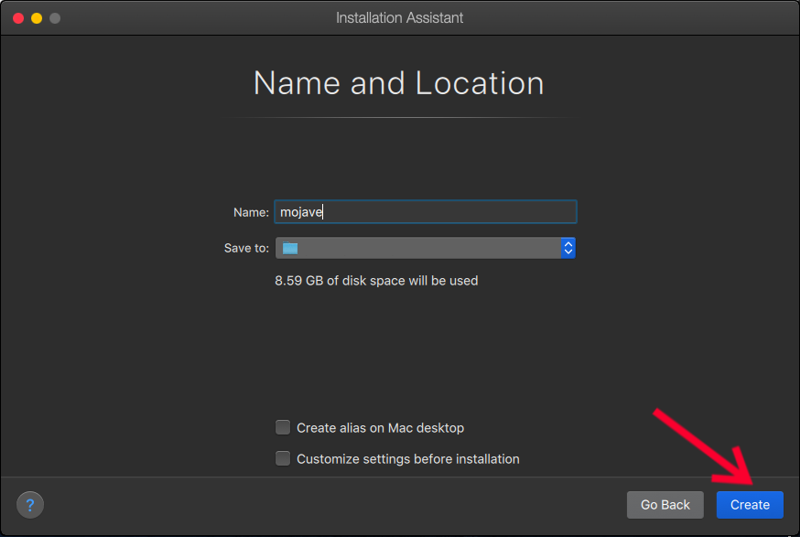Viewport: 800px width, 537px height.
Task: Click the Name and Location heading
Action: pos(399,83)
